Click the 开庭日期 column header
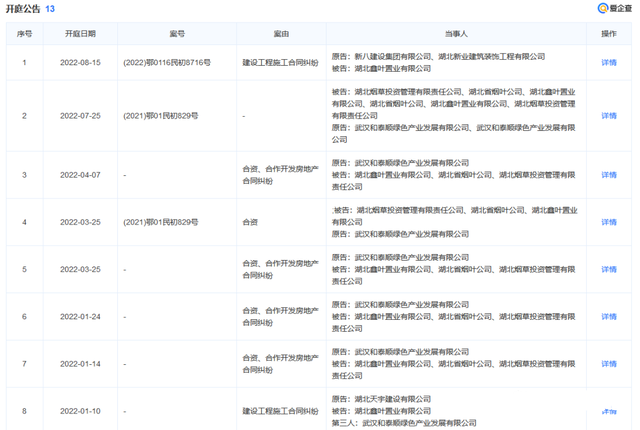This screenshot has width=640, height=430. pyautogui.click(x=80, y=34)
